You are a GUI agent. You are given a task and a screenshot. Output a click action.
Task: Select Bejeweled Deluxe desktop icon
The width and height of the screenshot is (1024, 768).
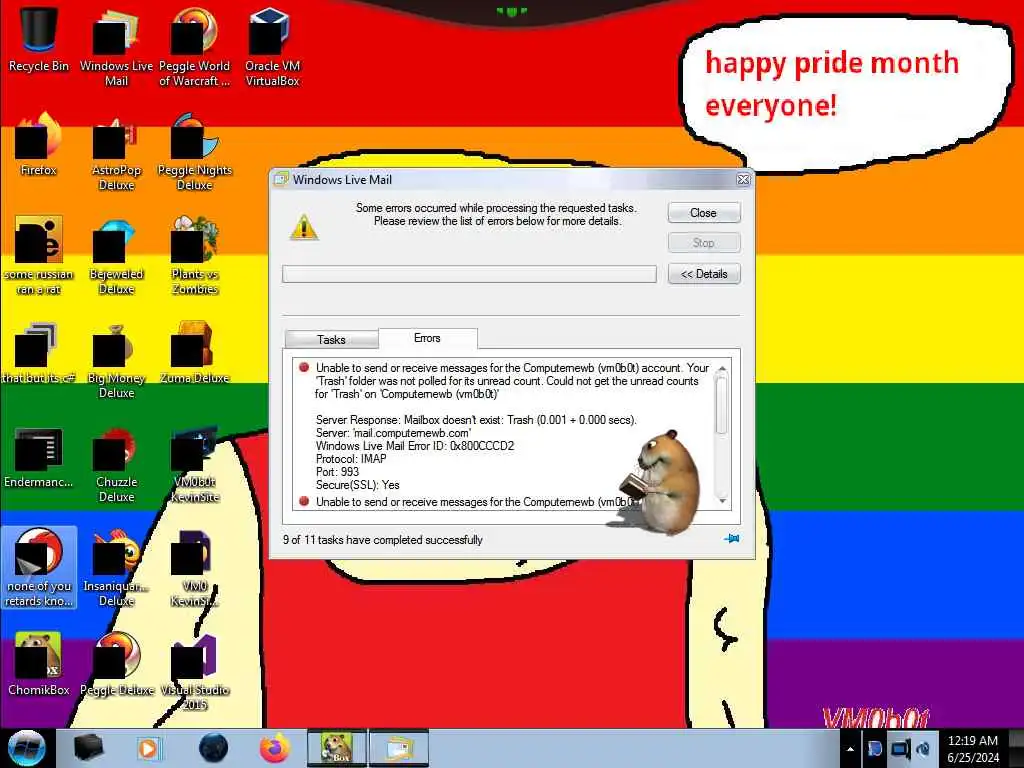[116, 256]
